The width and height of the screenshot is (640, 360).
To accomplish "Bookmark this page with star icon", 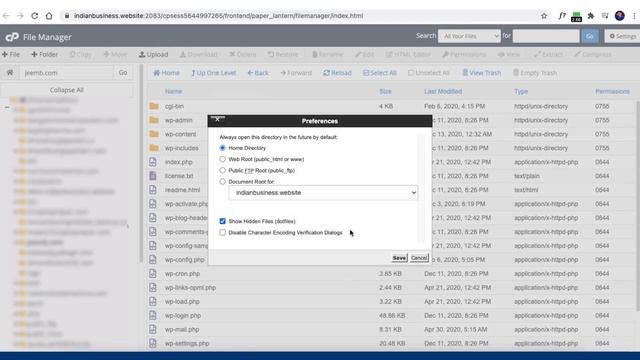I will (x=544, y=16).
